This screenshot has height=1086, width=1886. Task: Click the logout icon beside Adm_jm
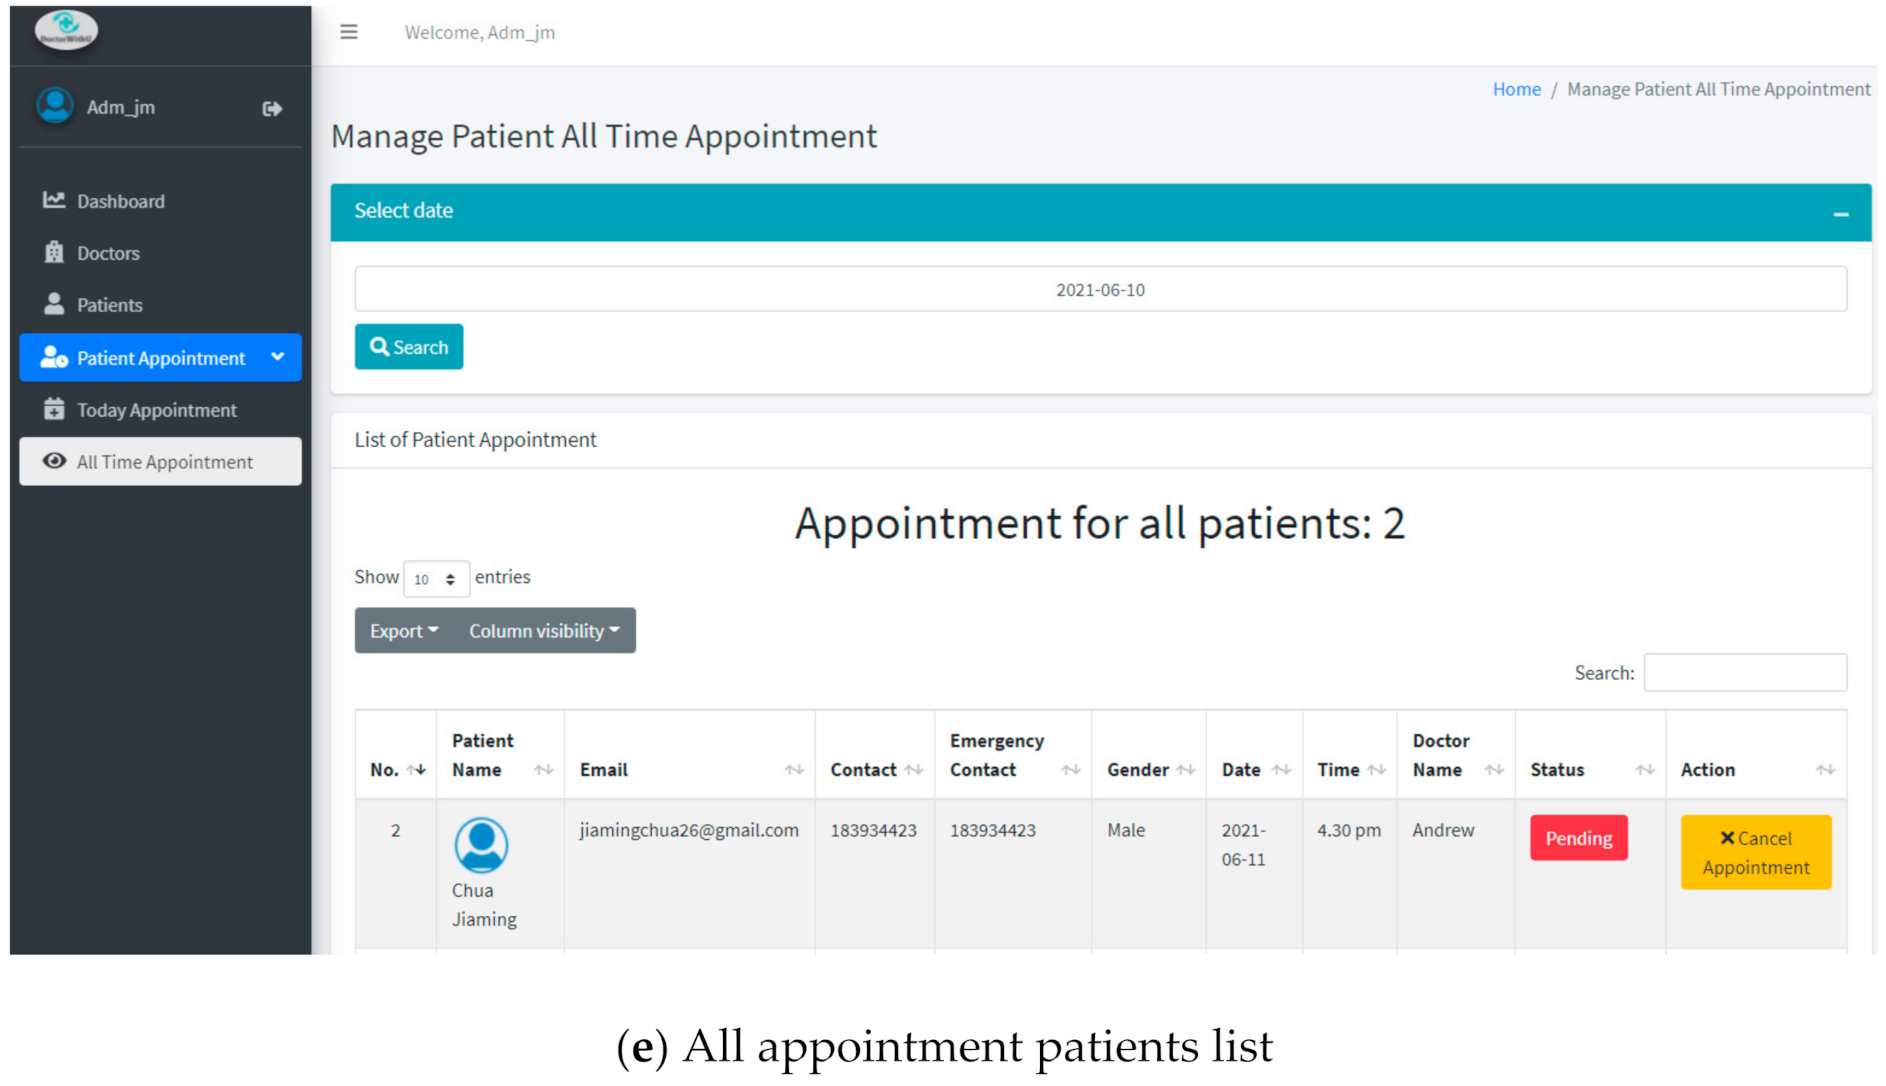point(272,108)
